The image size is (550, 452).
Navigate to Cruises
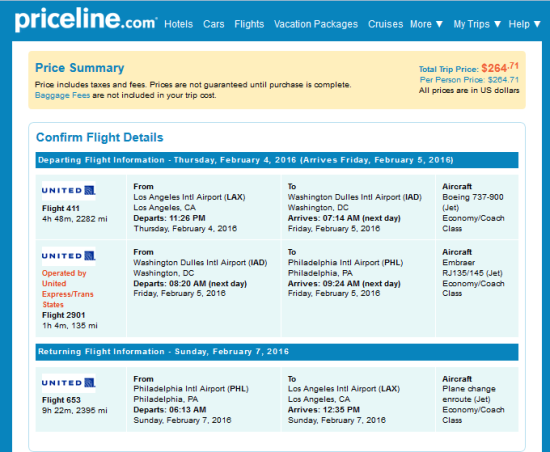point(385,24)
